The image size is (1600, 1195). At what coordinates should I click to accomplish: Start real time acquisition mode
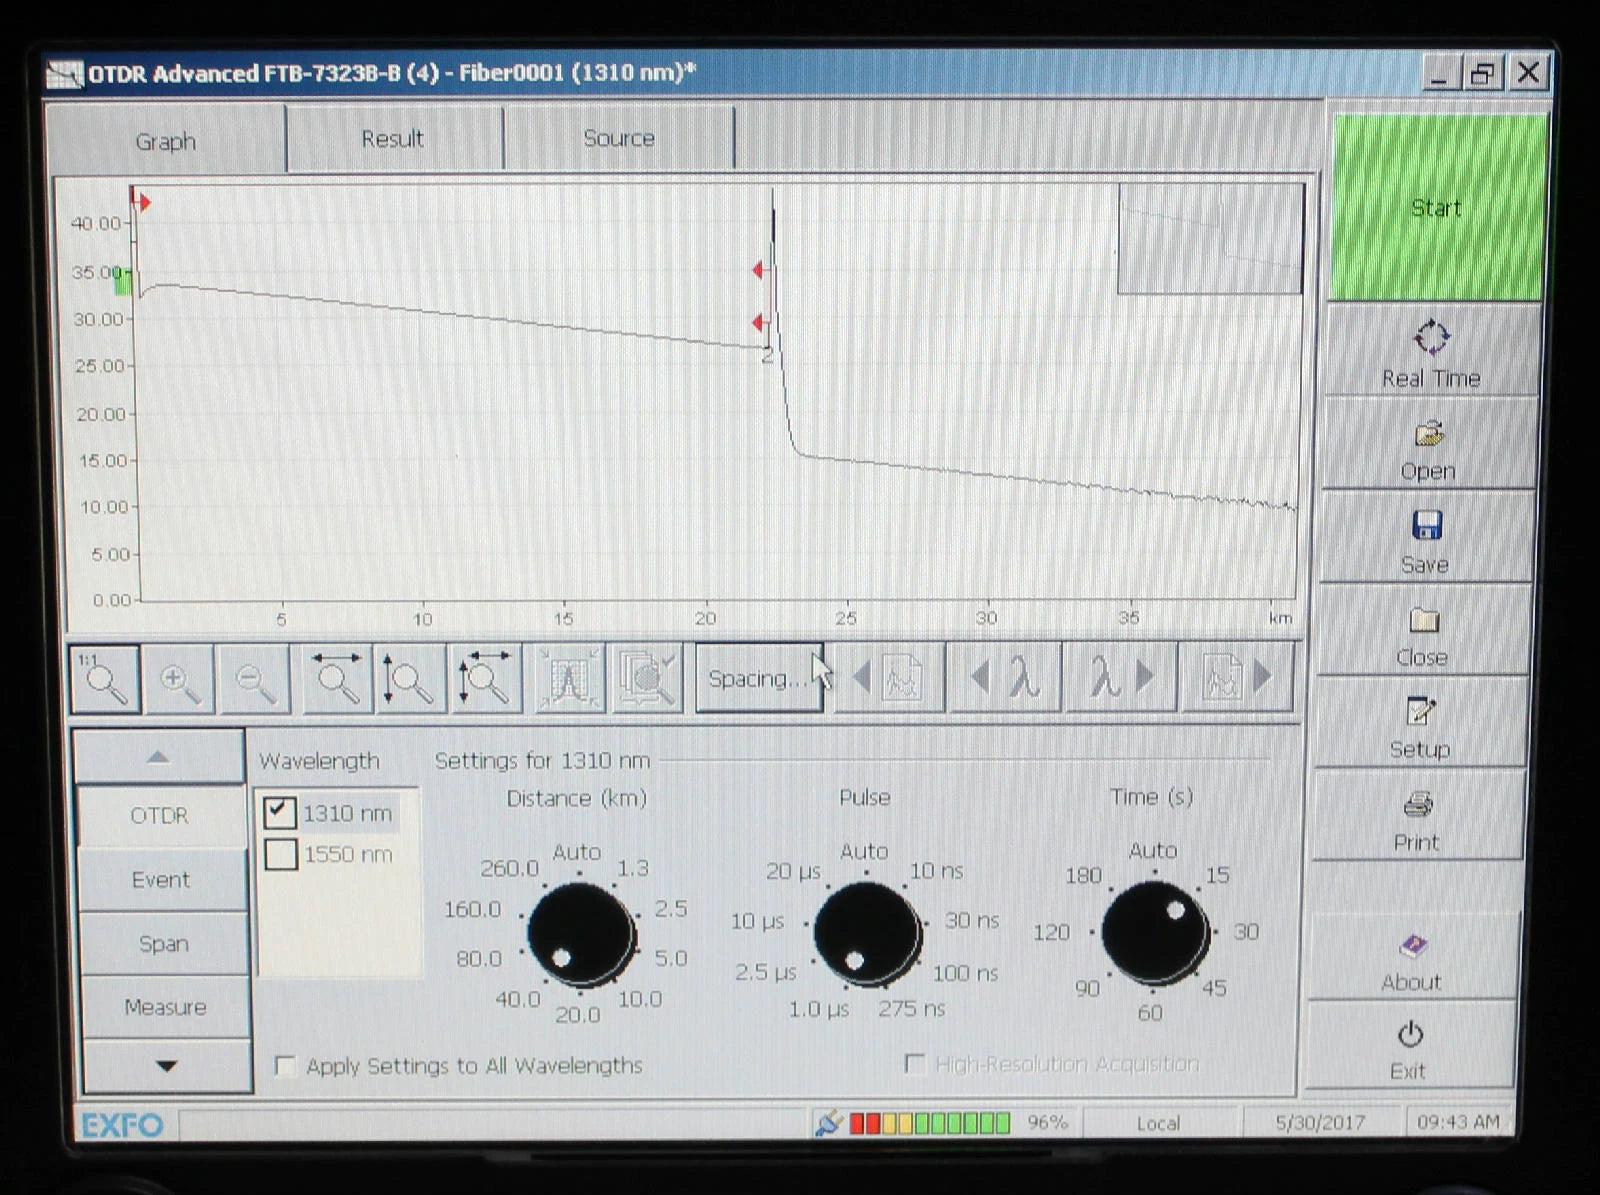click(x=1431, y=352)
